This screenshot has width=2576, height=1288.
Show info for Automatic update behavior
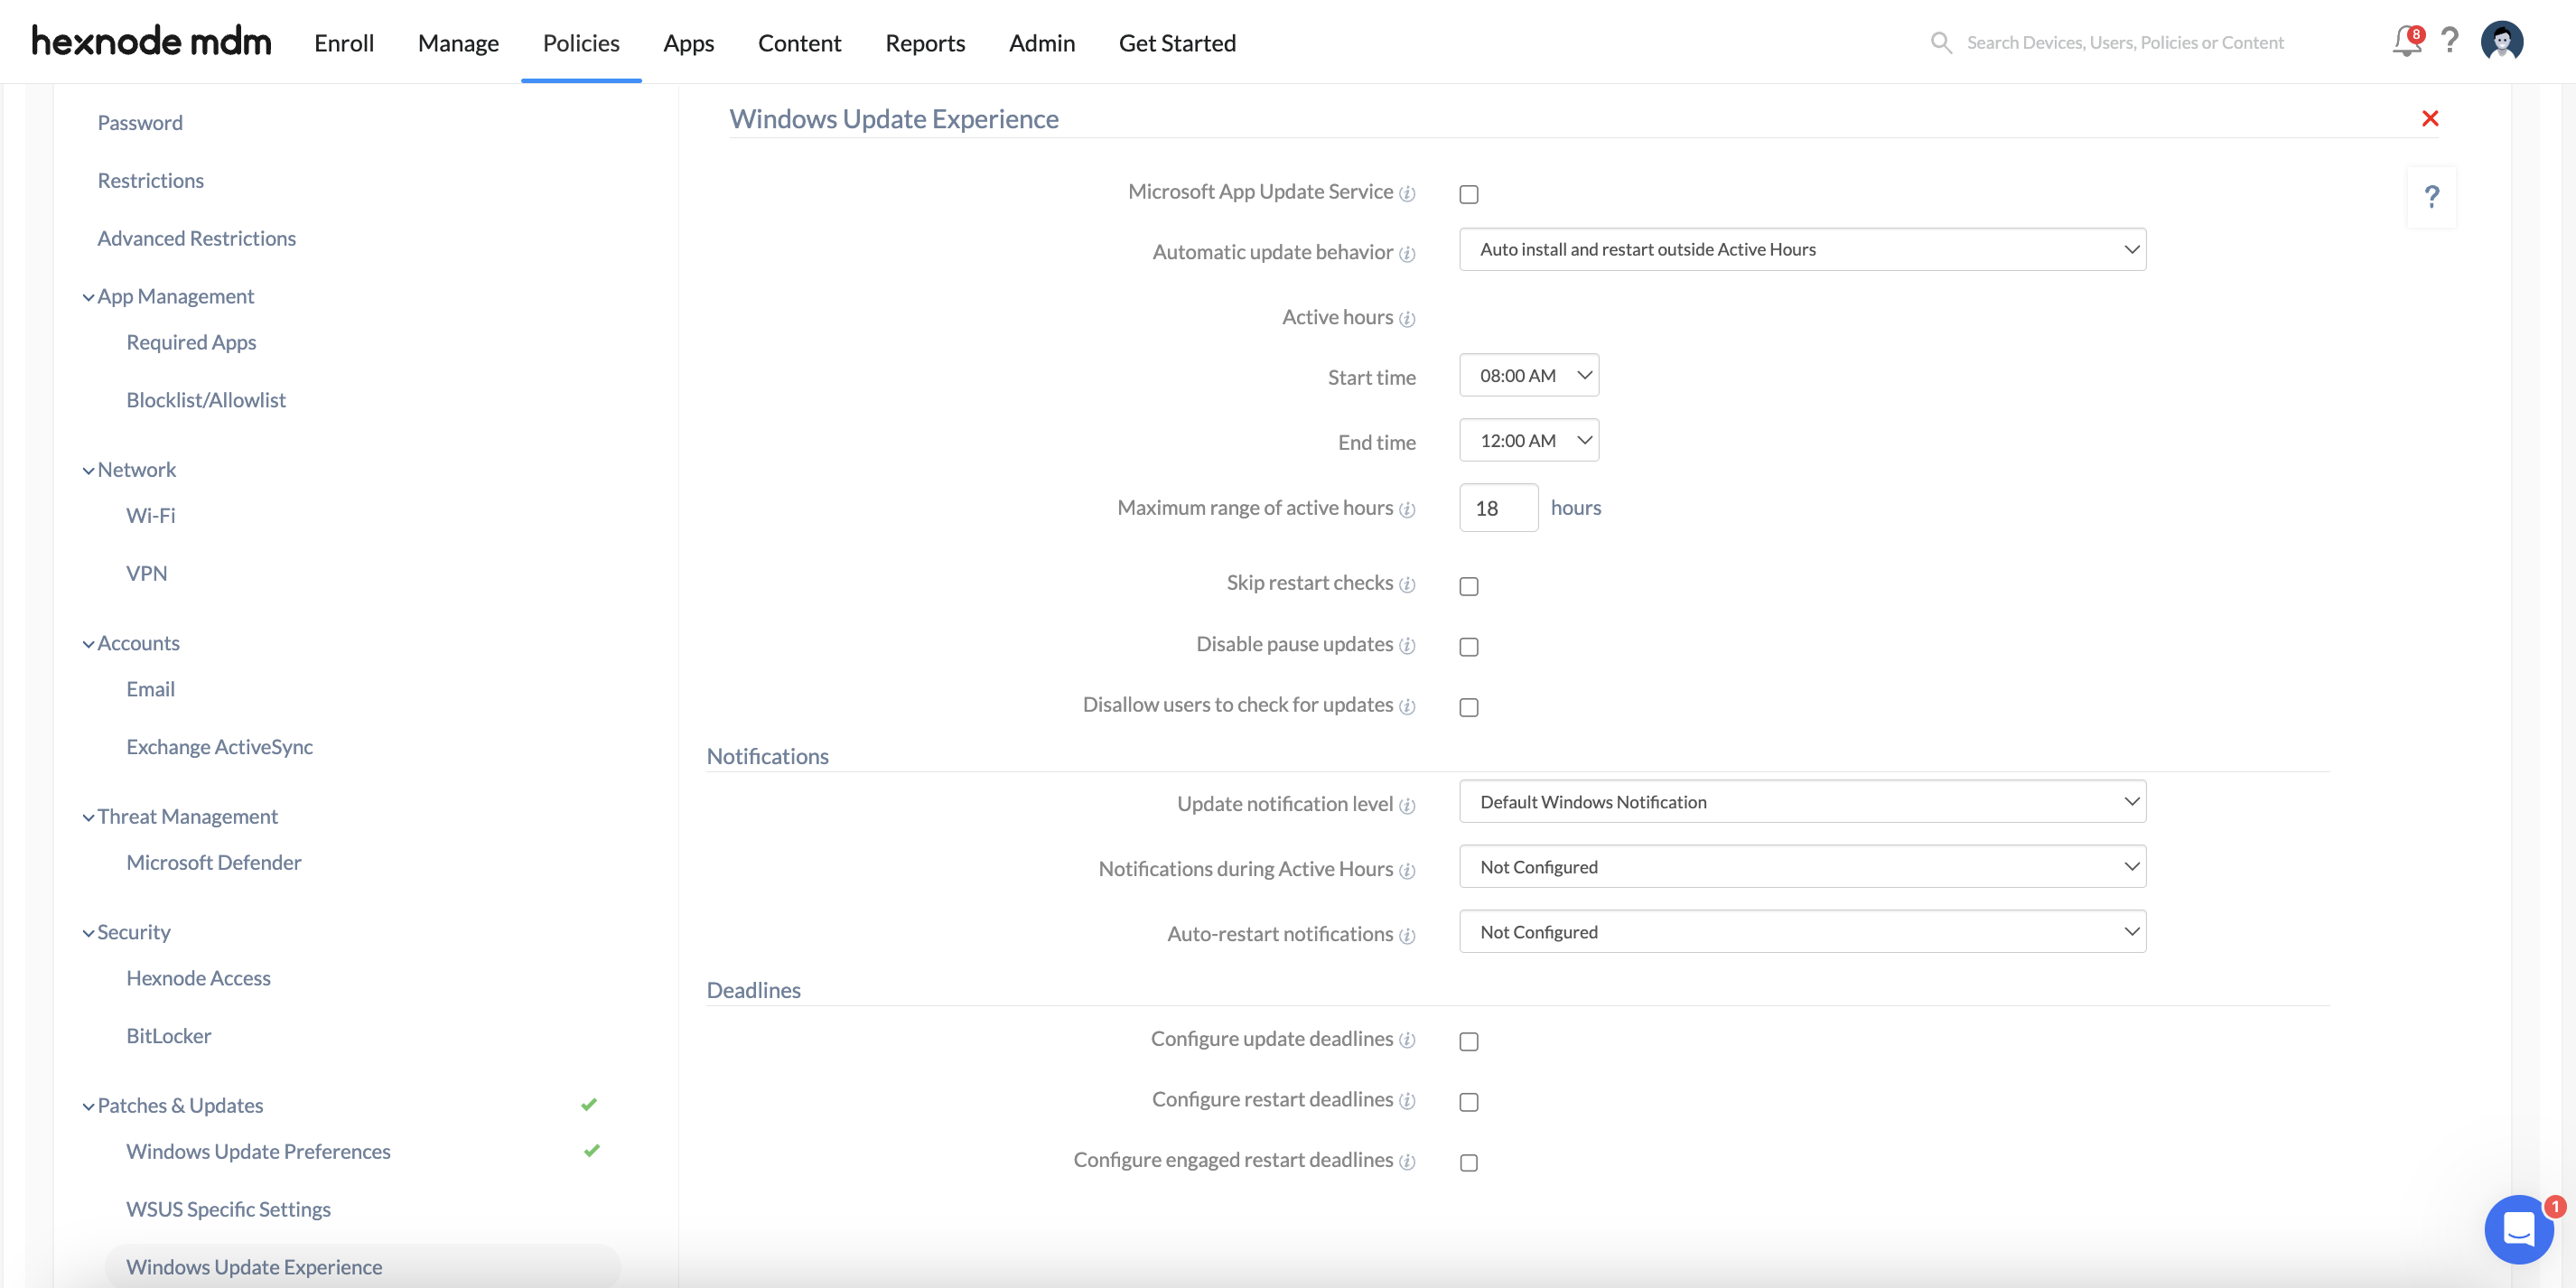point(1407,253)
